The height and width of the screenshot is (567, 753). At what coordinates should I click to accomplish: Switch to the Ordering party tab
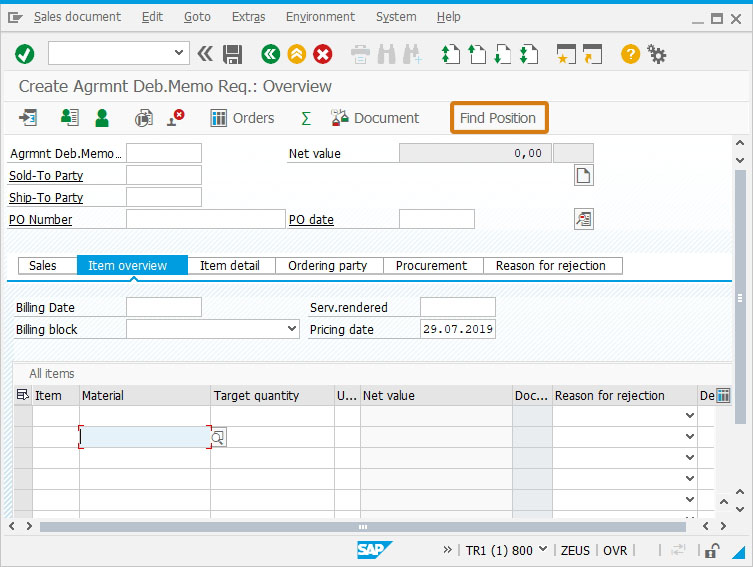click(329, 265)
